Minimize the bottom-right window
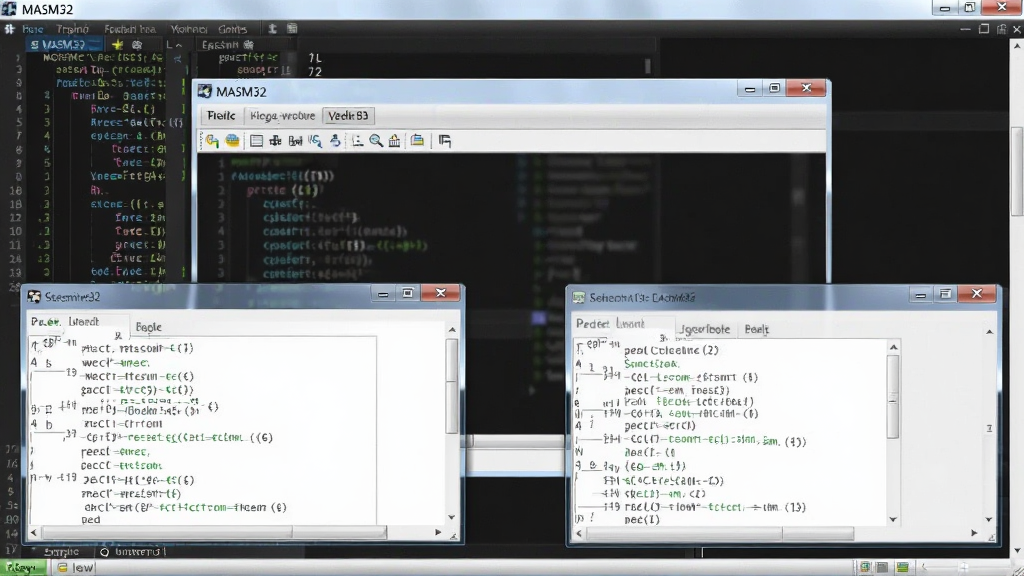Viewport: 1024px width, 576px height. pyautogui.click(x=920, y=295)
